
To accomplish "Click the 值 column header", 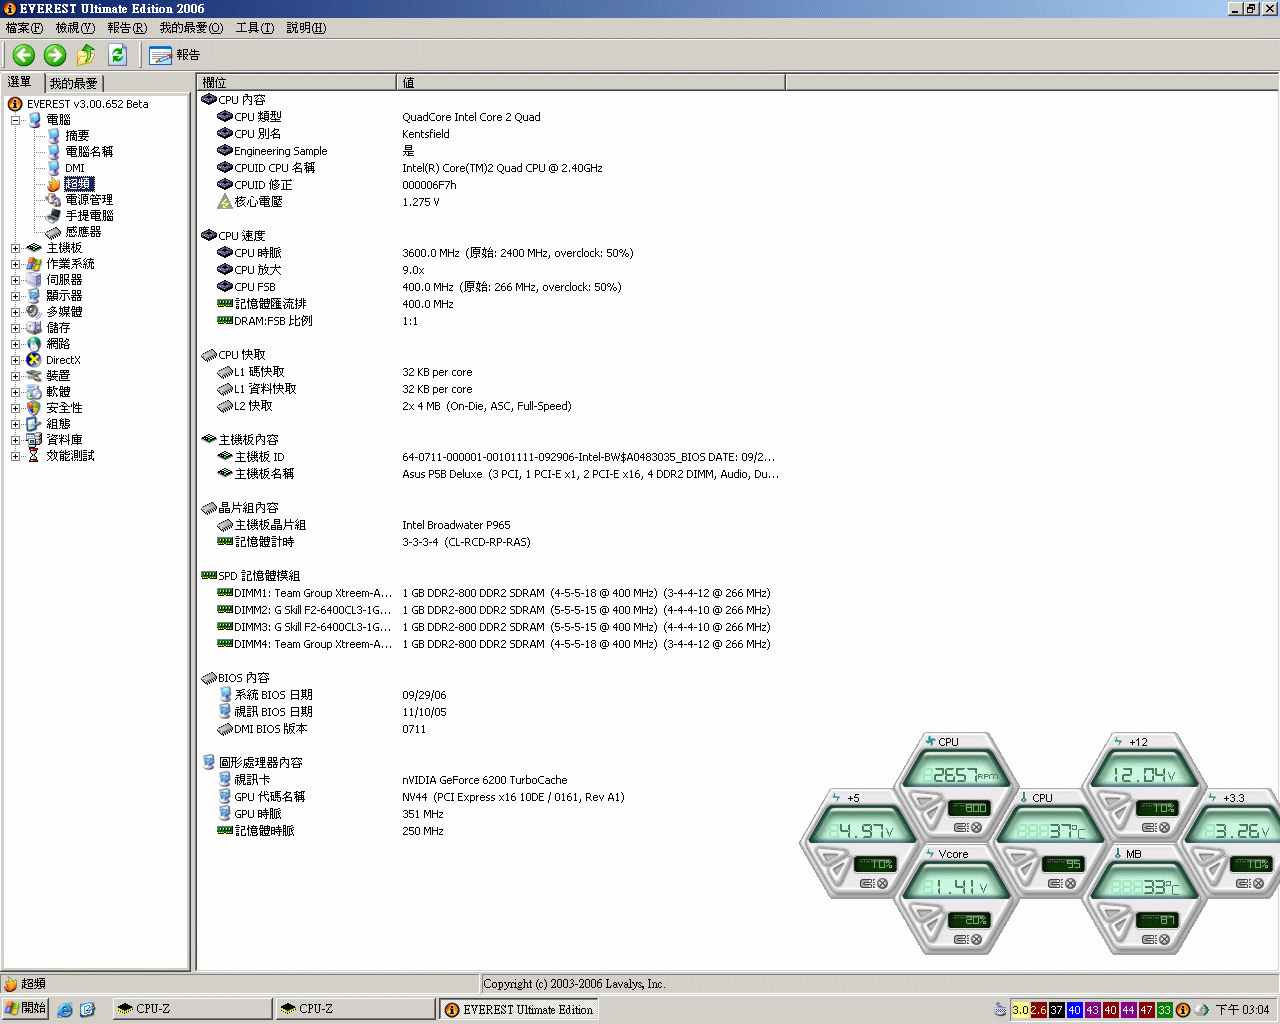I will coord(591,82).
